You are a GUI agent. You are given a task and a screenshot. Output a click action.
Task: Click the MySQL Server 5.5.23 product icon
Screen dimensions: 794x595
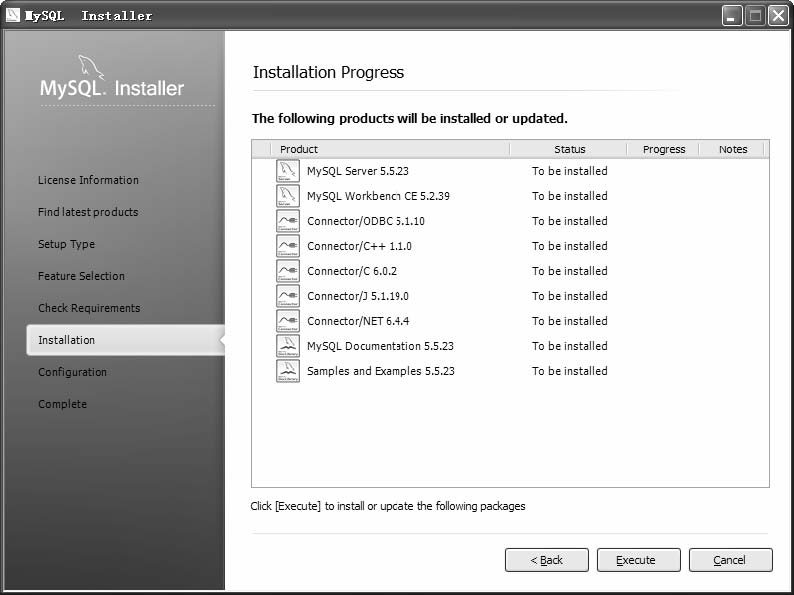pos(288,171)
